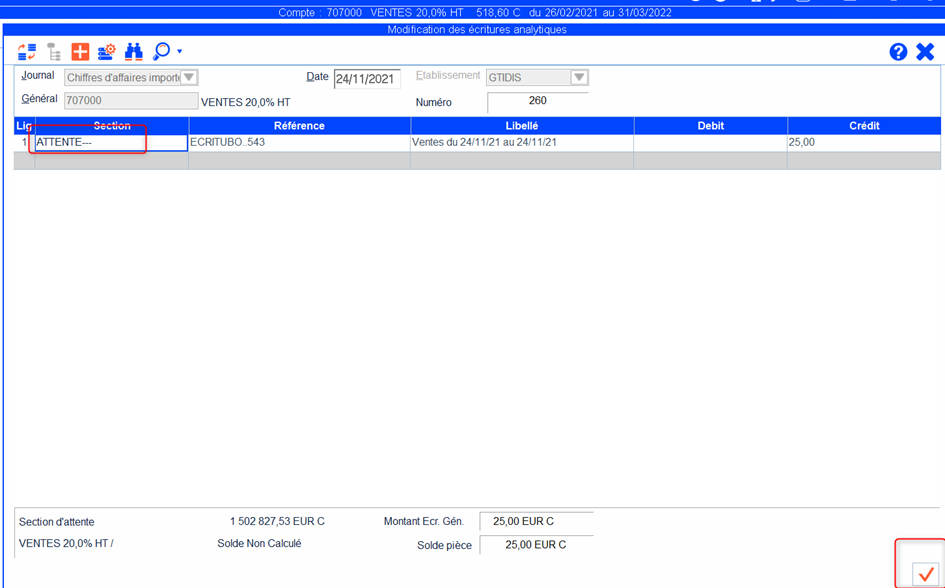The image size is (945, 588).
Task: Click the magnifying glass zoom icon
Action: tap(161, 51)
